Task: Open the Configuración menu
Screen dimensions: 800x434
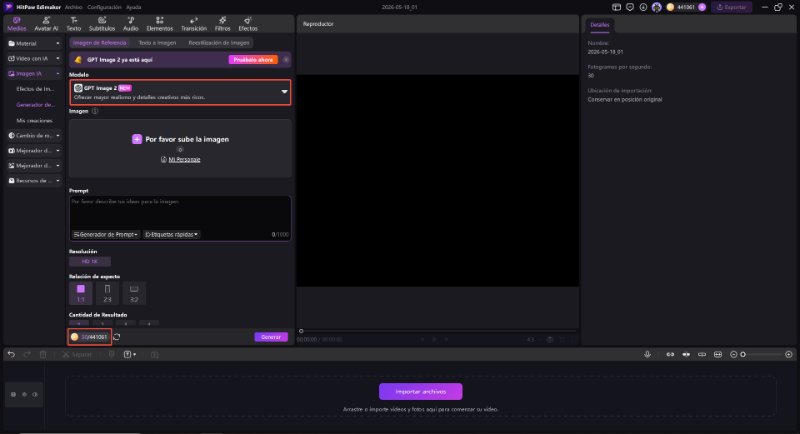Action: (104, 7)
